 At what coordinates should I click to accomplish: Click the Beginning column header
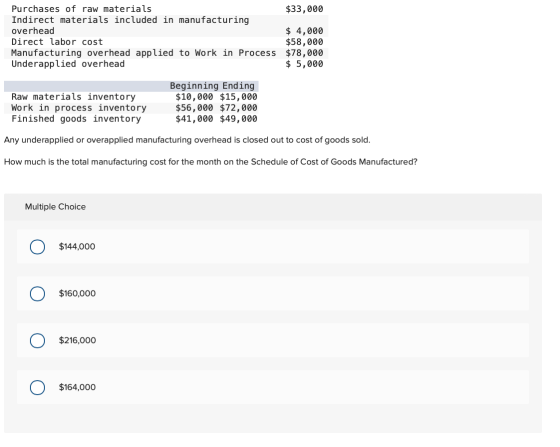click(x=194, y=86)
